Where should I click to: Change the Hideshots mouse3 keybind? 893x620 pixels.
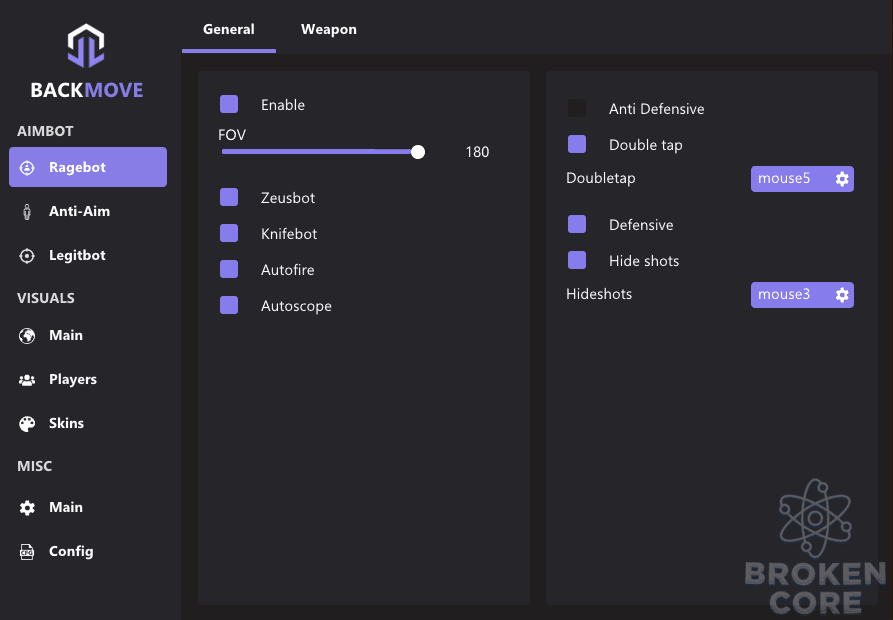tap(802, 294)
